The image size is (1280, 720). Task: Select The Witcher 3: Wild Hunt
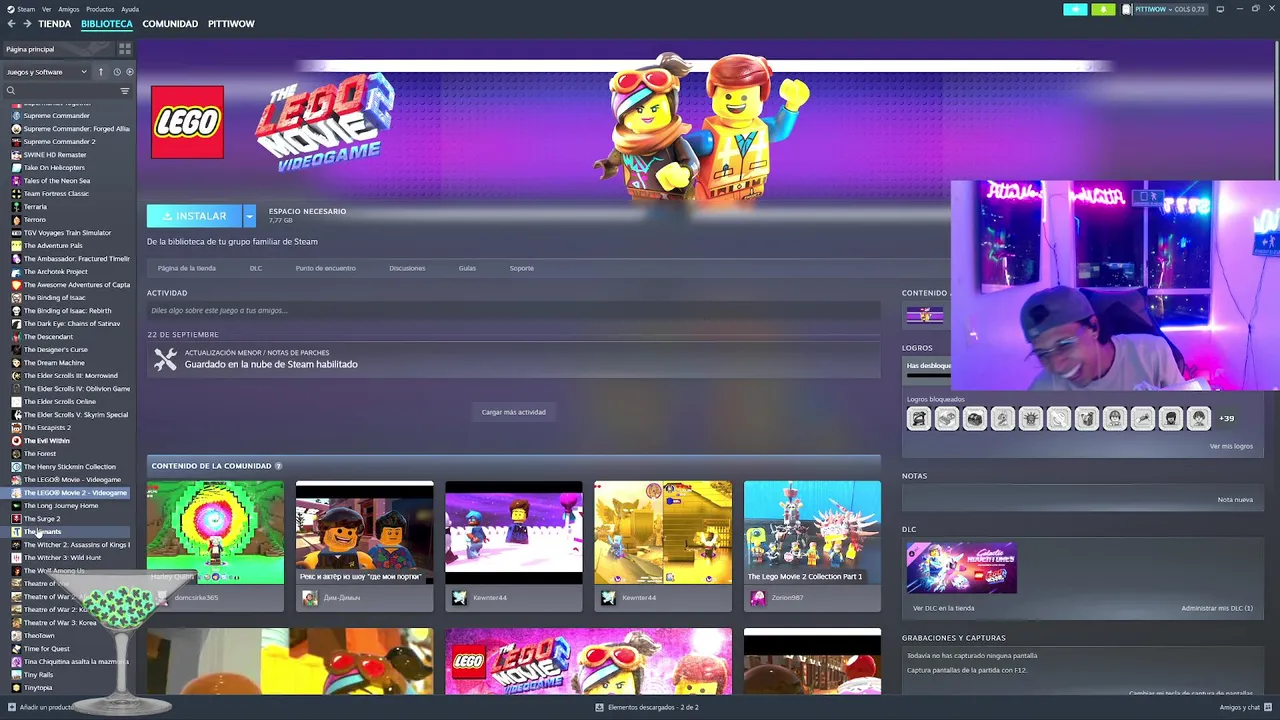click(62, 558)
